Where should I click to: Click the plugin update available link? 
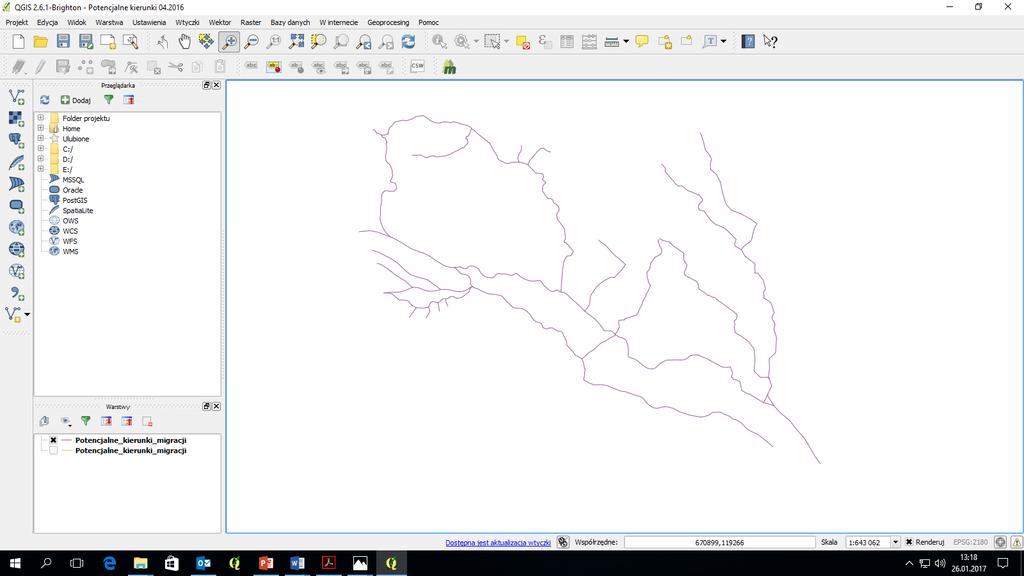pos(498,543)
